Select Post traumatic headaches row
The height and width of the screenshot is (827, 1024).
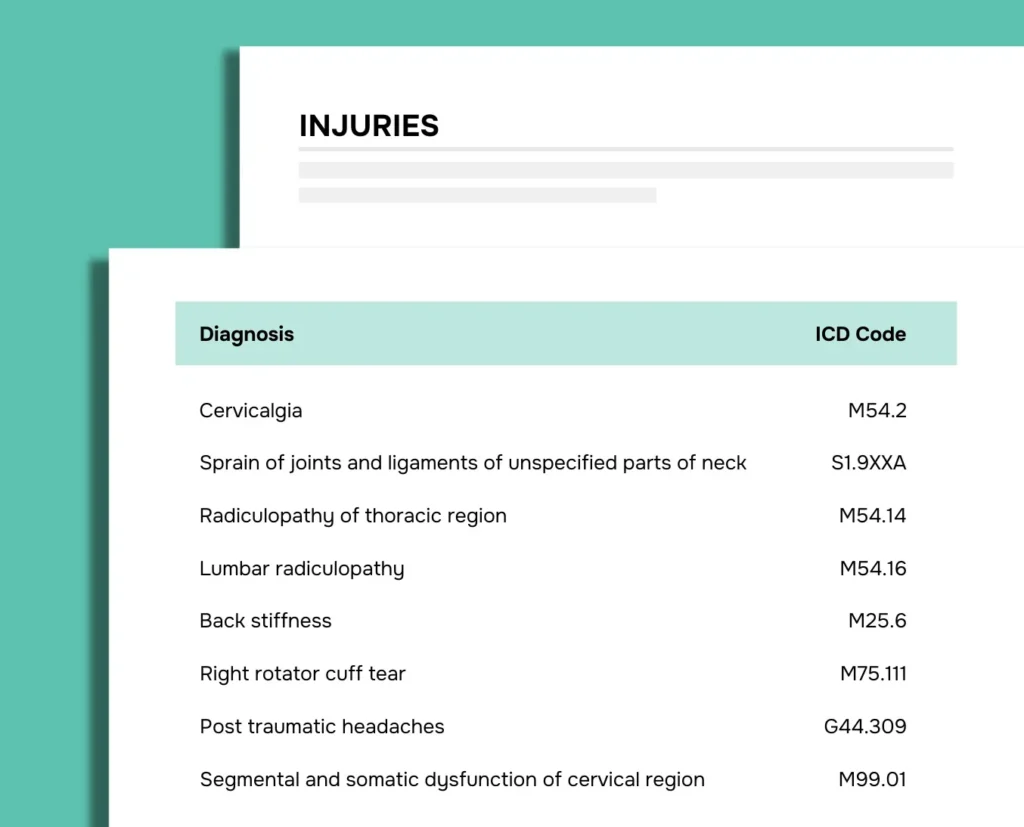point(322,727)
